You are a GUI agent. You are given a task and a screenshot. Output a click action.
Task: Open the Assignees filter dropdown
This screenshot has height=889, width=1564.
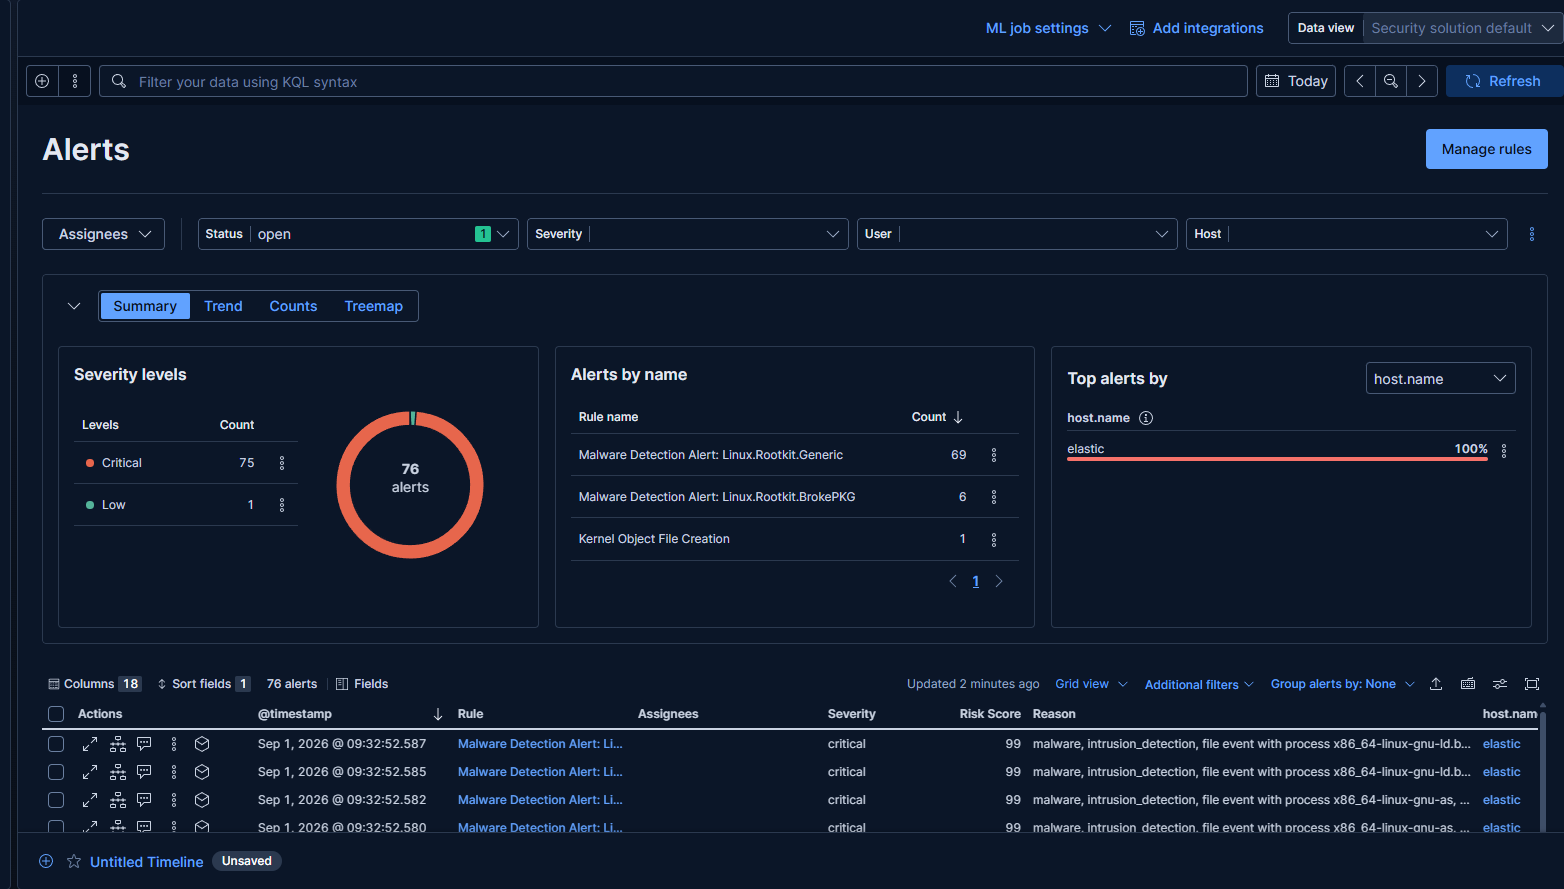coord(104,234)
